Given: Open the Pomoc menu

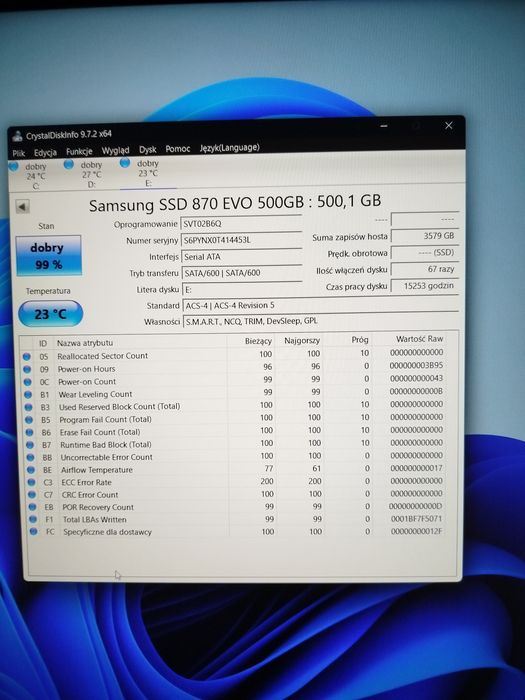Looking at the screenshot, I should 178,149.
